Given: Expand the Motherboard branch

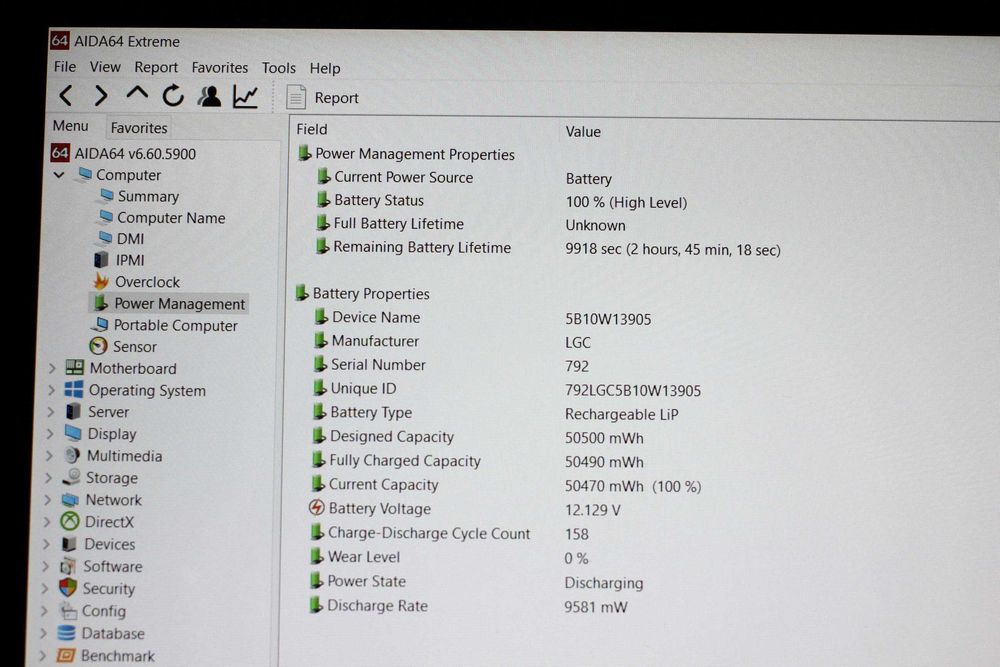Looking at the screenshot, I should click(52, 369).
